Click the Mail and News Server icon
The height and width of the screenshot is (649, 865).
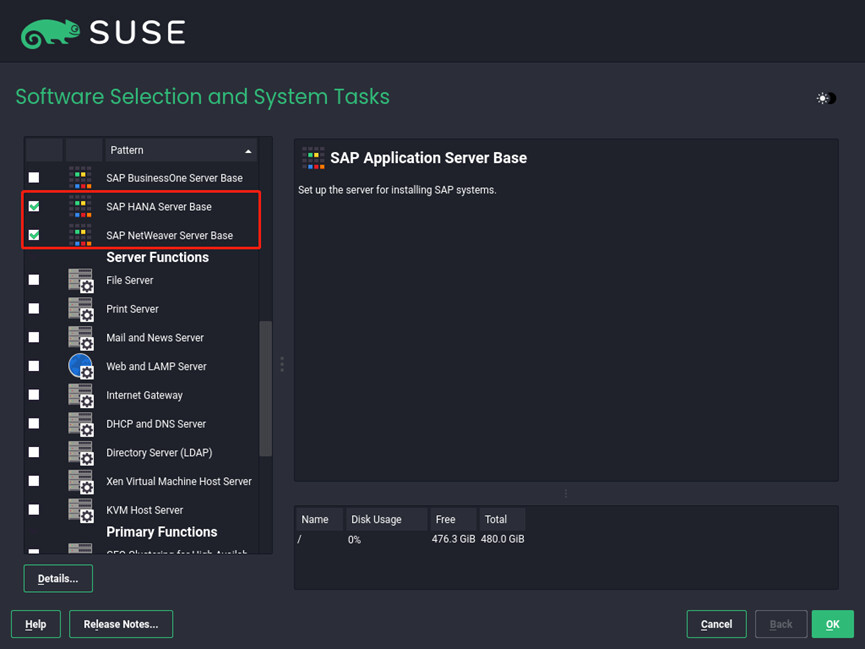click(x=81, y=338)
